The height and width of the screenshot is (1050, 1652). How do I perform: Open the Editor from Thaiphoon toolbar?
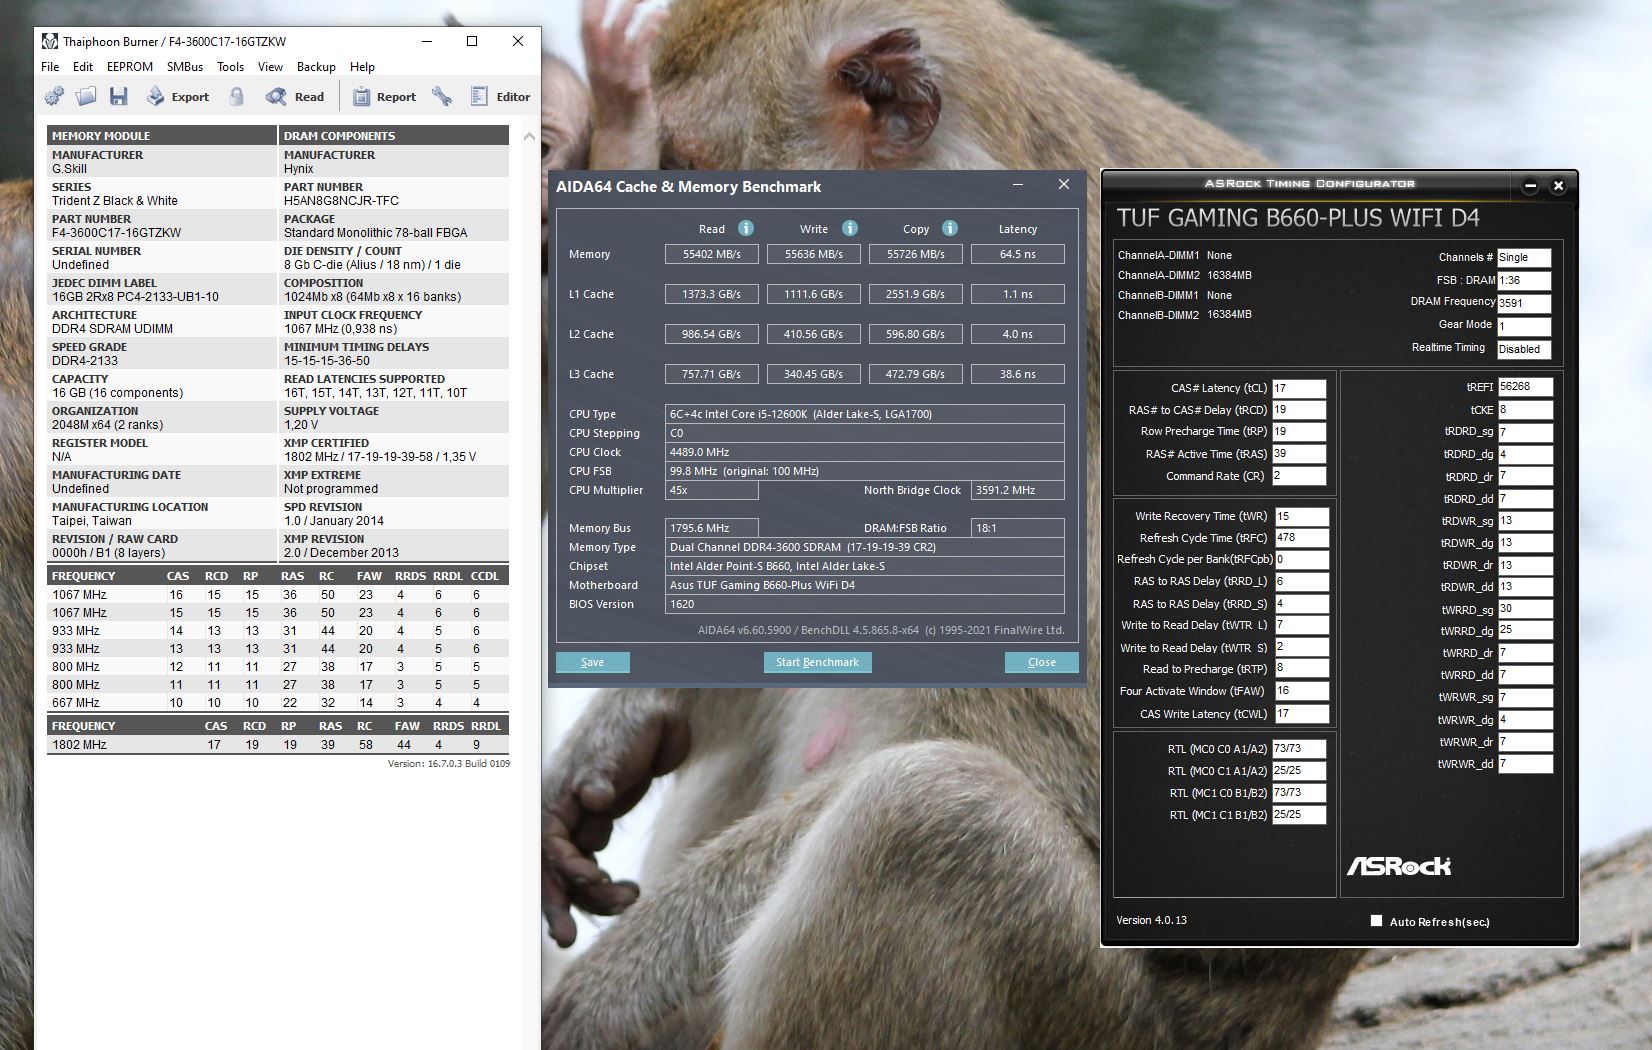click(500, 96)
